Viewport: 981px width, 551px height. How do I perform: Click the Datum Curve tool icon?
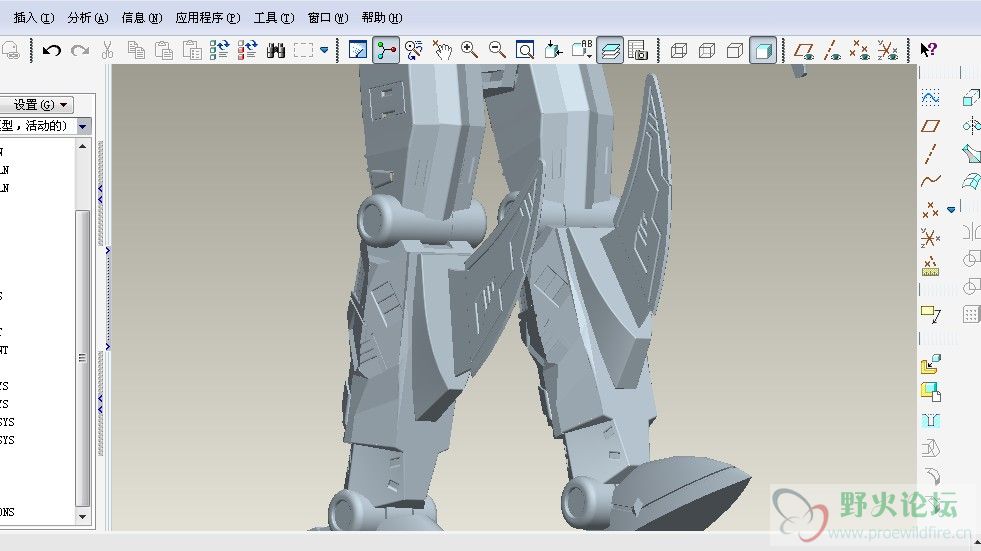pyautogui.click(x=930, y=181)
